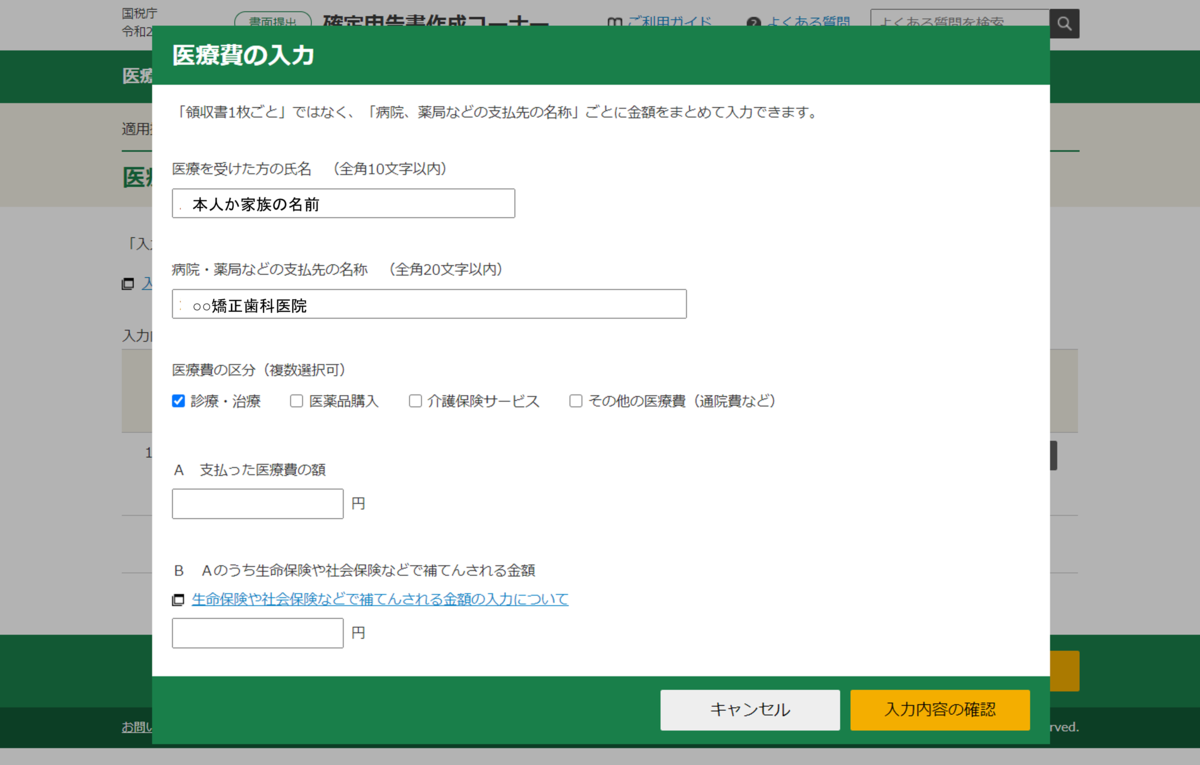The height and width of the screenshot is (765, 1200).
Task: Click the reimbursement amount input under section B
Action: point(257,632)
